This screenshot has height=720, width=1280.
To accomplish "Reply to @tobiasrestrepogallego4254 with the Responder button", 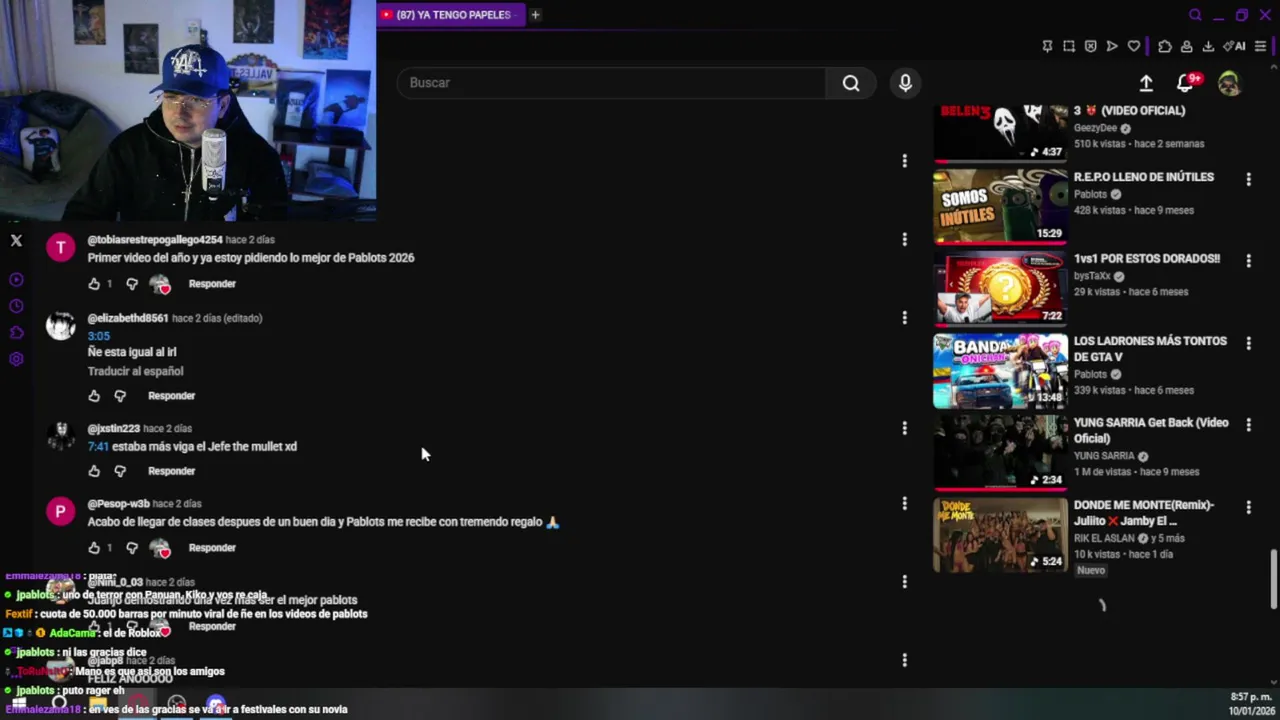I will [212, 284].
